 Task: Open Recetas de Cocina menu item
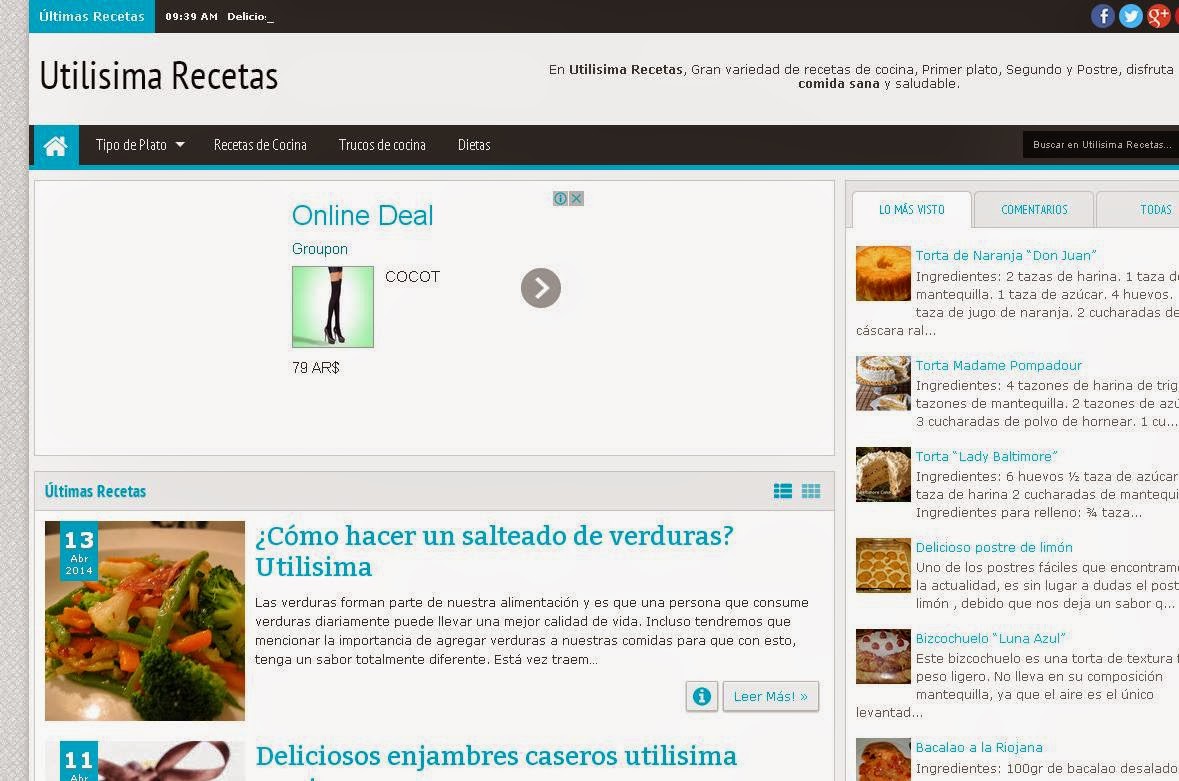pyautogui.click(x=260, y=145)
